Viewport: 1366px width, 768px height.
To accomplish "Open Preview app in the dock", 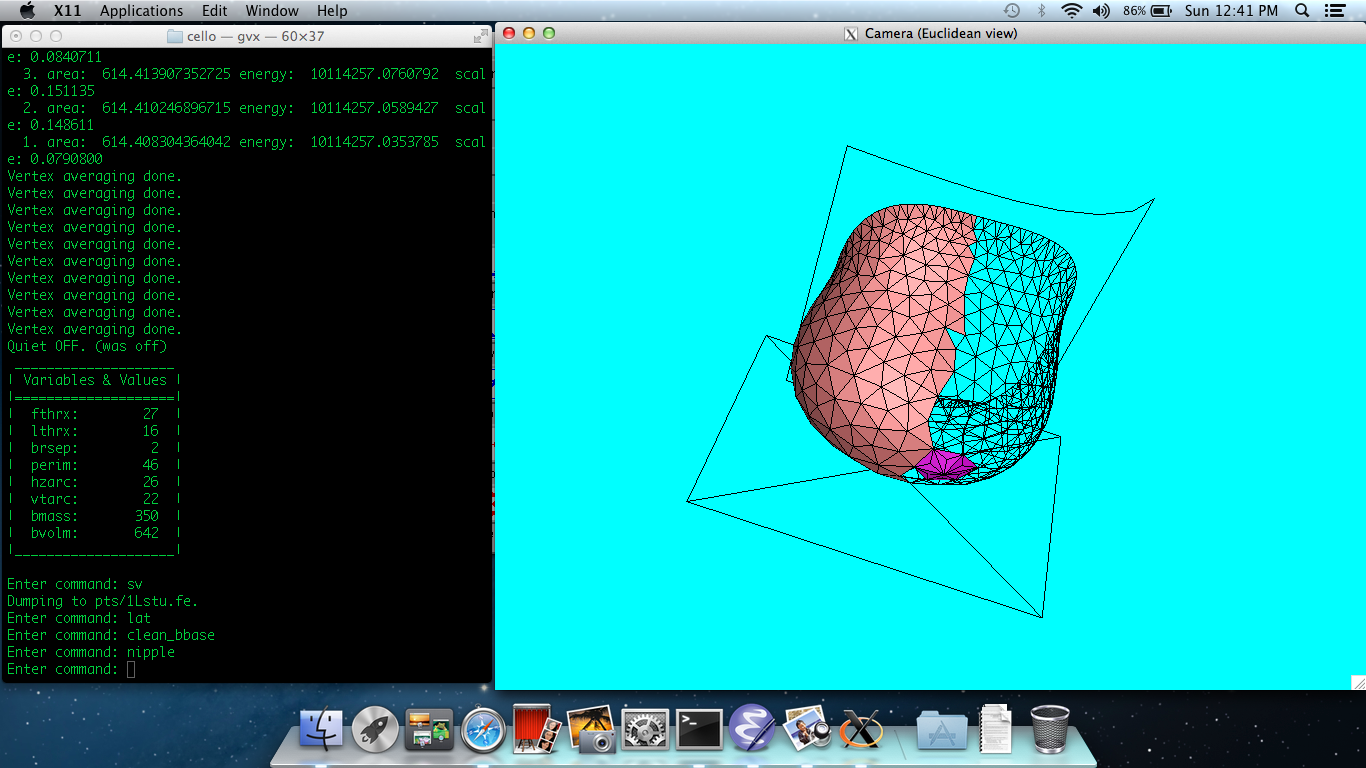I will point(807,729).
